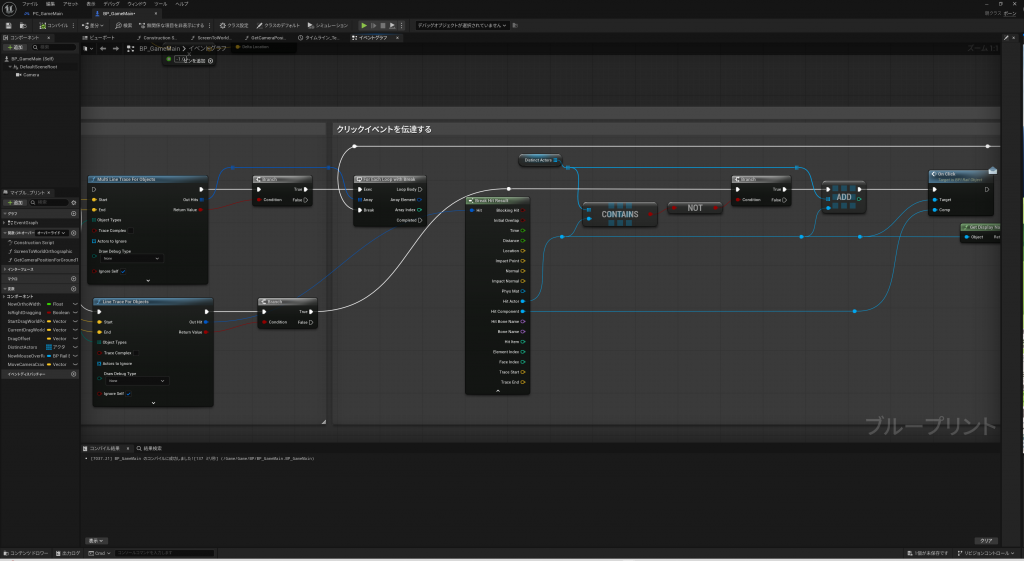Screen dimensions: 1024x561
Task: Toggle visibility eye for NowOrthoWidth variable
Action: (x=75, y=304)
